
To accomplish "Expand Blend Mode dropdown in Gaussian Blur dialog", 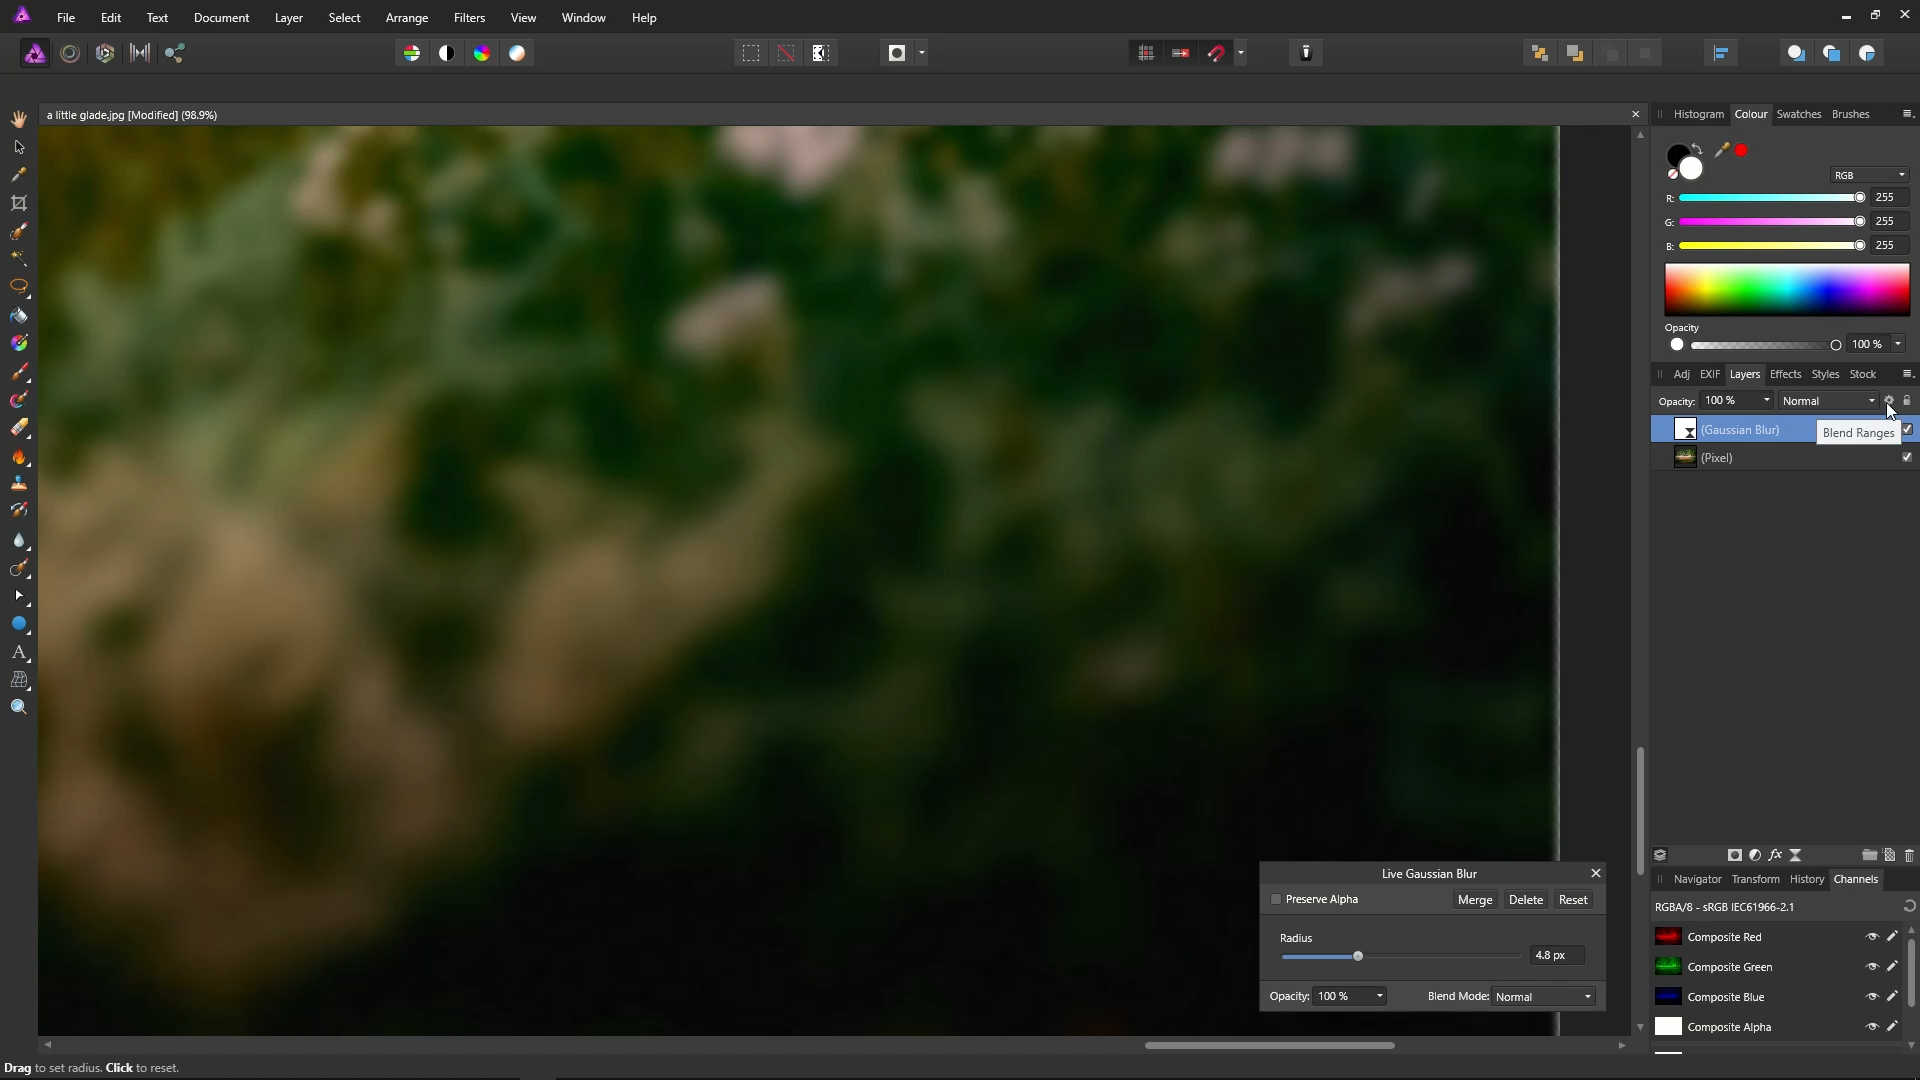I will click(x=1543, y=996).
